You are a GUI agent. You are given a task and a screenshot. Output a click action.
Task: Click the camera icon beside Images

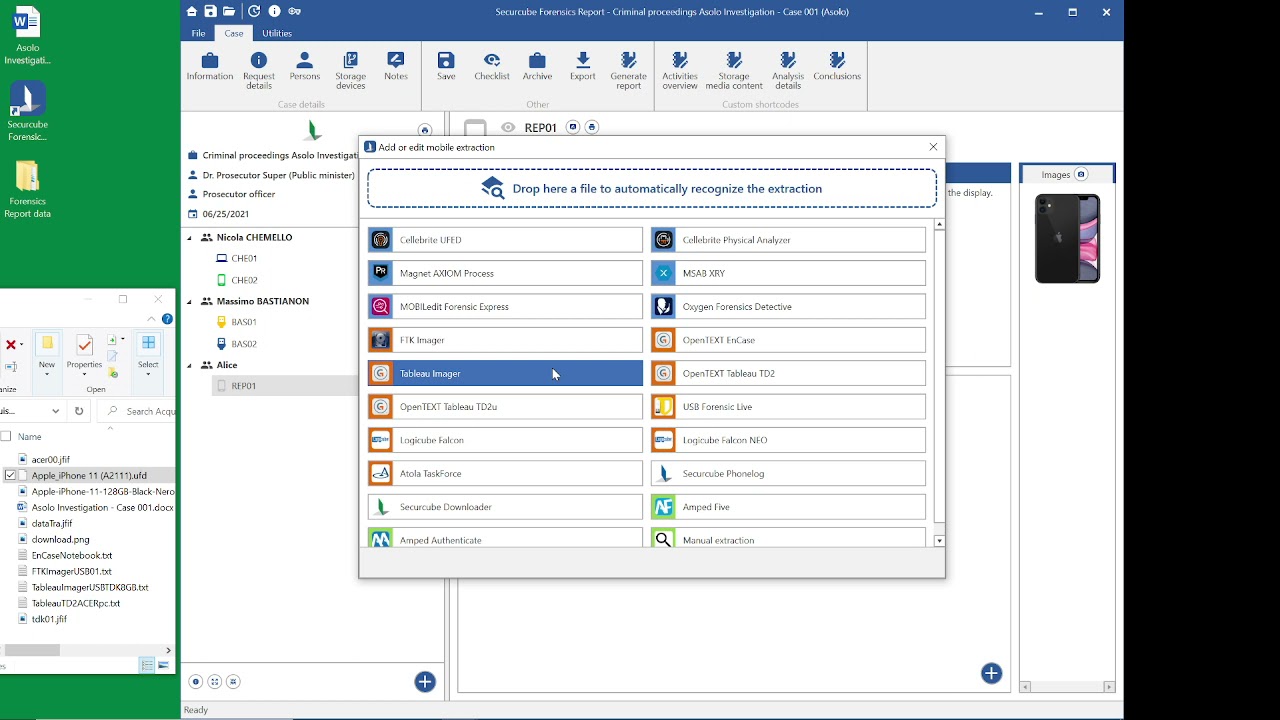pyautogui.click(x=1081, y=175)
